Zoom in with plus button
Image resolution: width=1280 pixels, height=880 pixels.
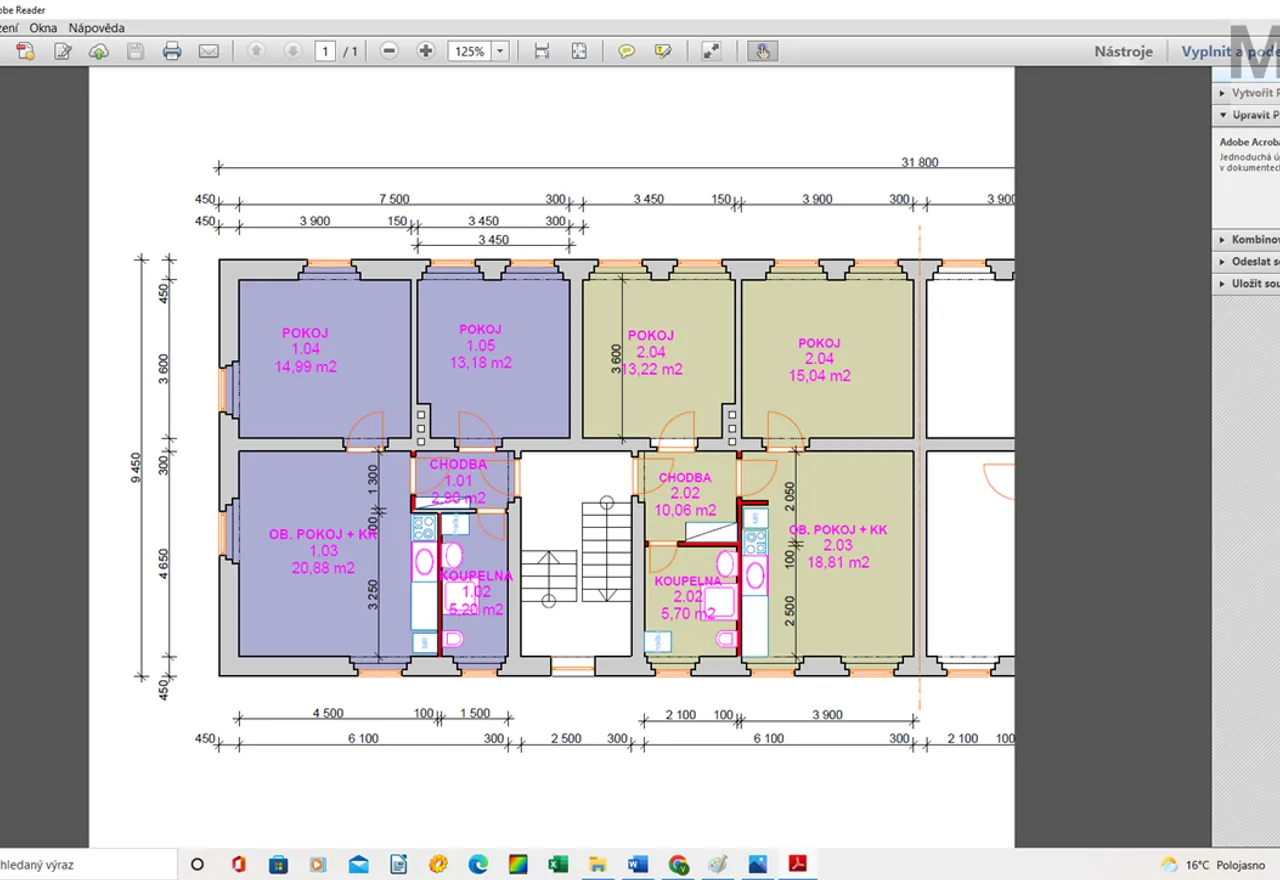426,51
